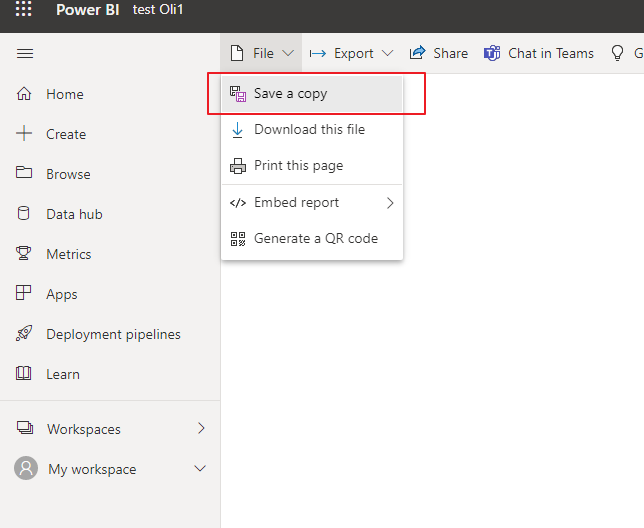Expand the Embed report submenu arrow
Screen dimensions: 644x528
point(390,203)
